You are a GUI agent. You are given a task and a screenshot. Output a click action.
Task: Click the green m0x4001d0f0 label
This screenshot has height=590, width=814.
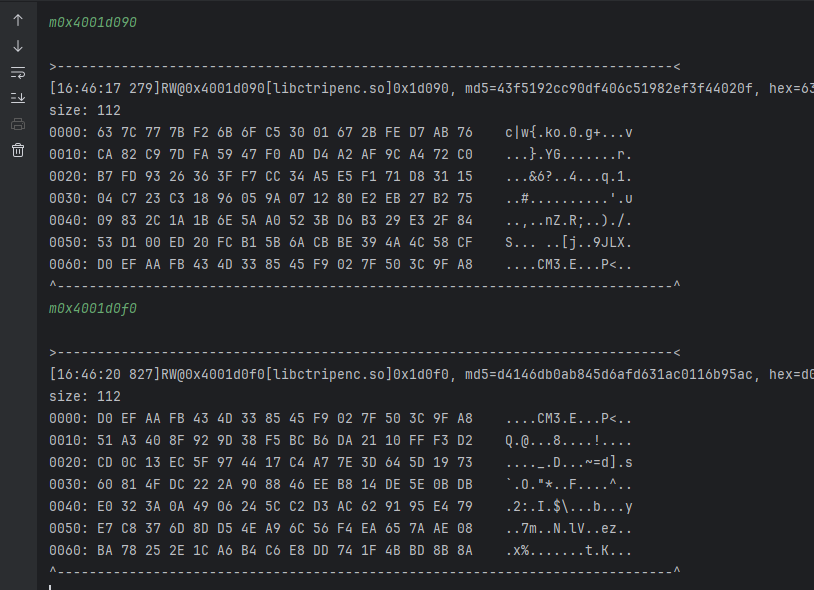[93, 309]
